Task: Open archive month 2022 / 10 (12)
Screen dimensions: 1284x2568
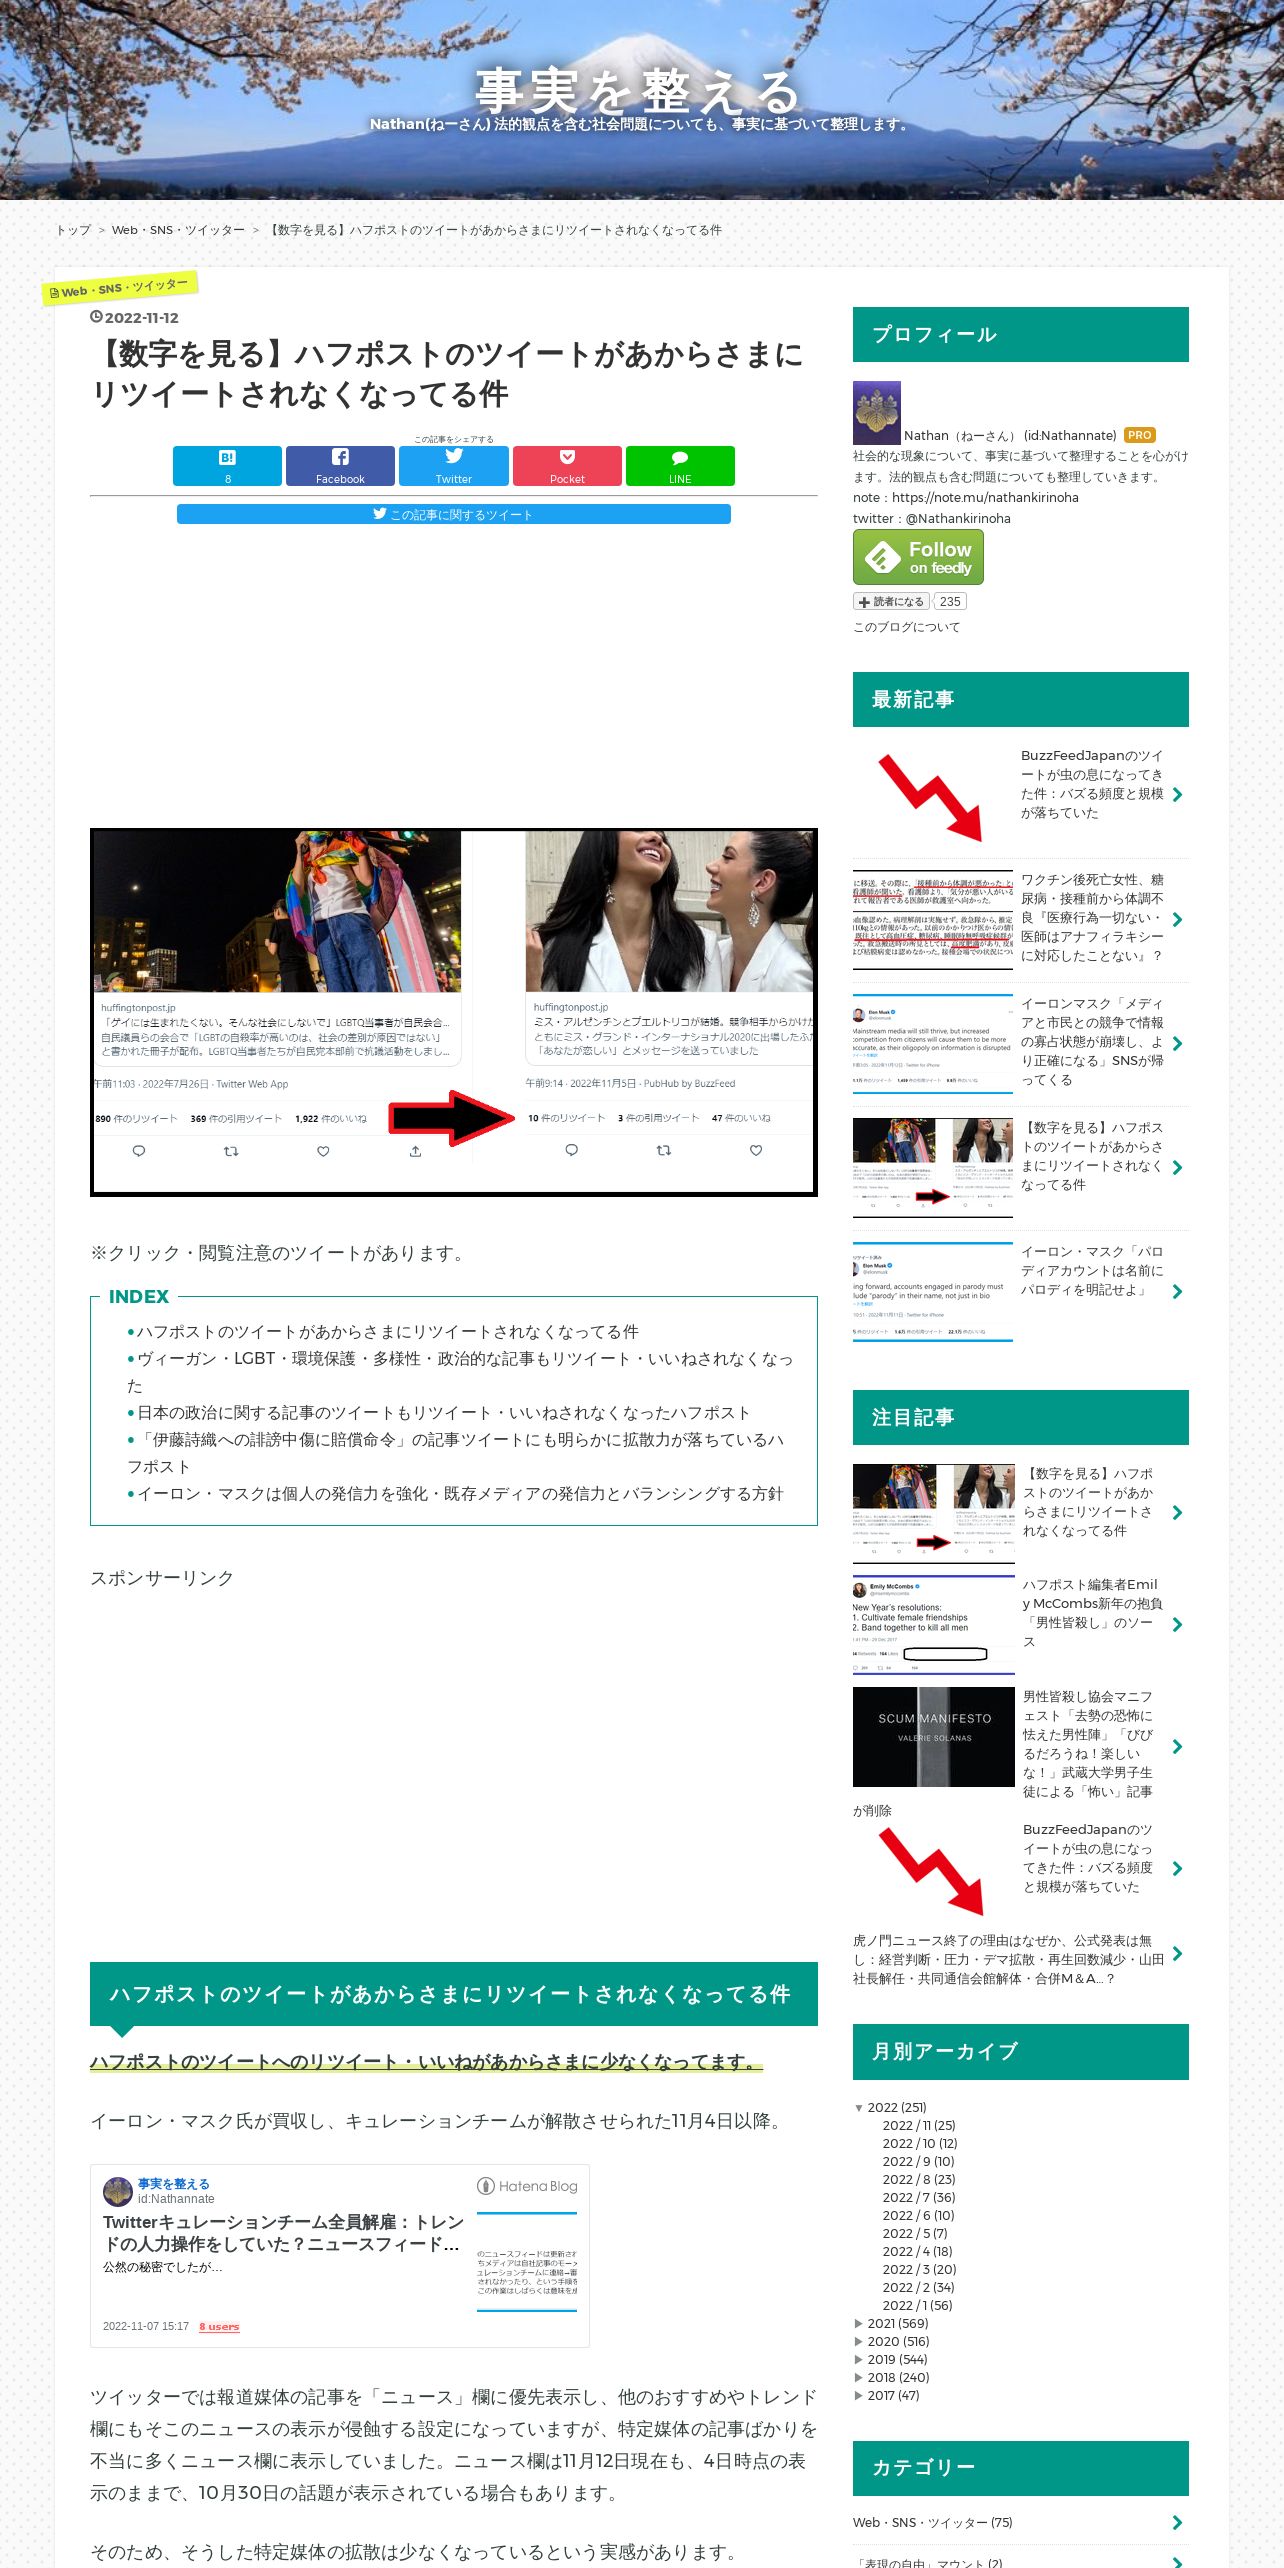Action: tap(920, 2144)
